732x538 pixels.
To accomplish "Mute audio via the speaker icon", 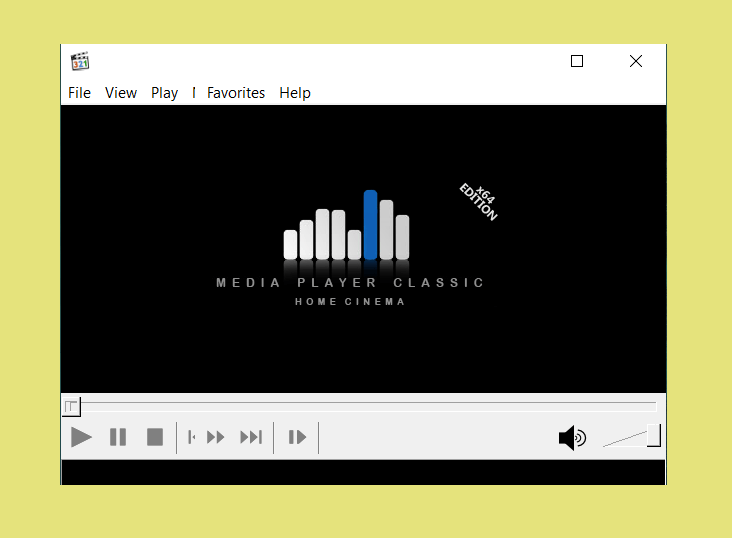I will 572,438.
